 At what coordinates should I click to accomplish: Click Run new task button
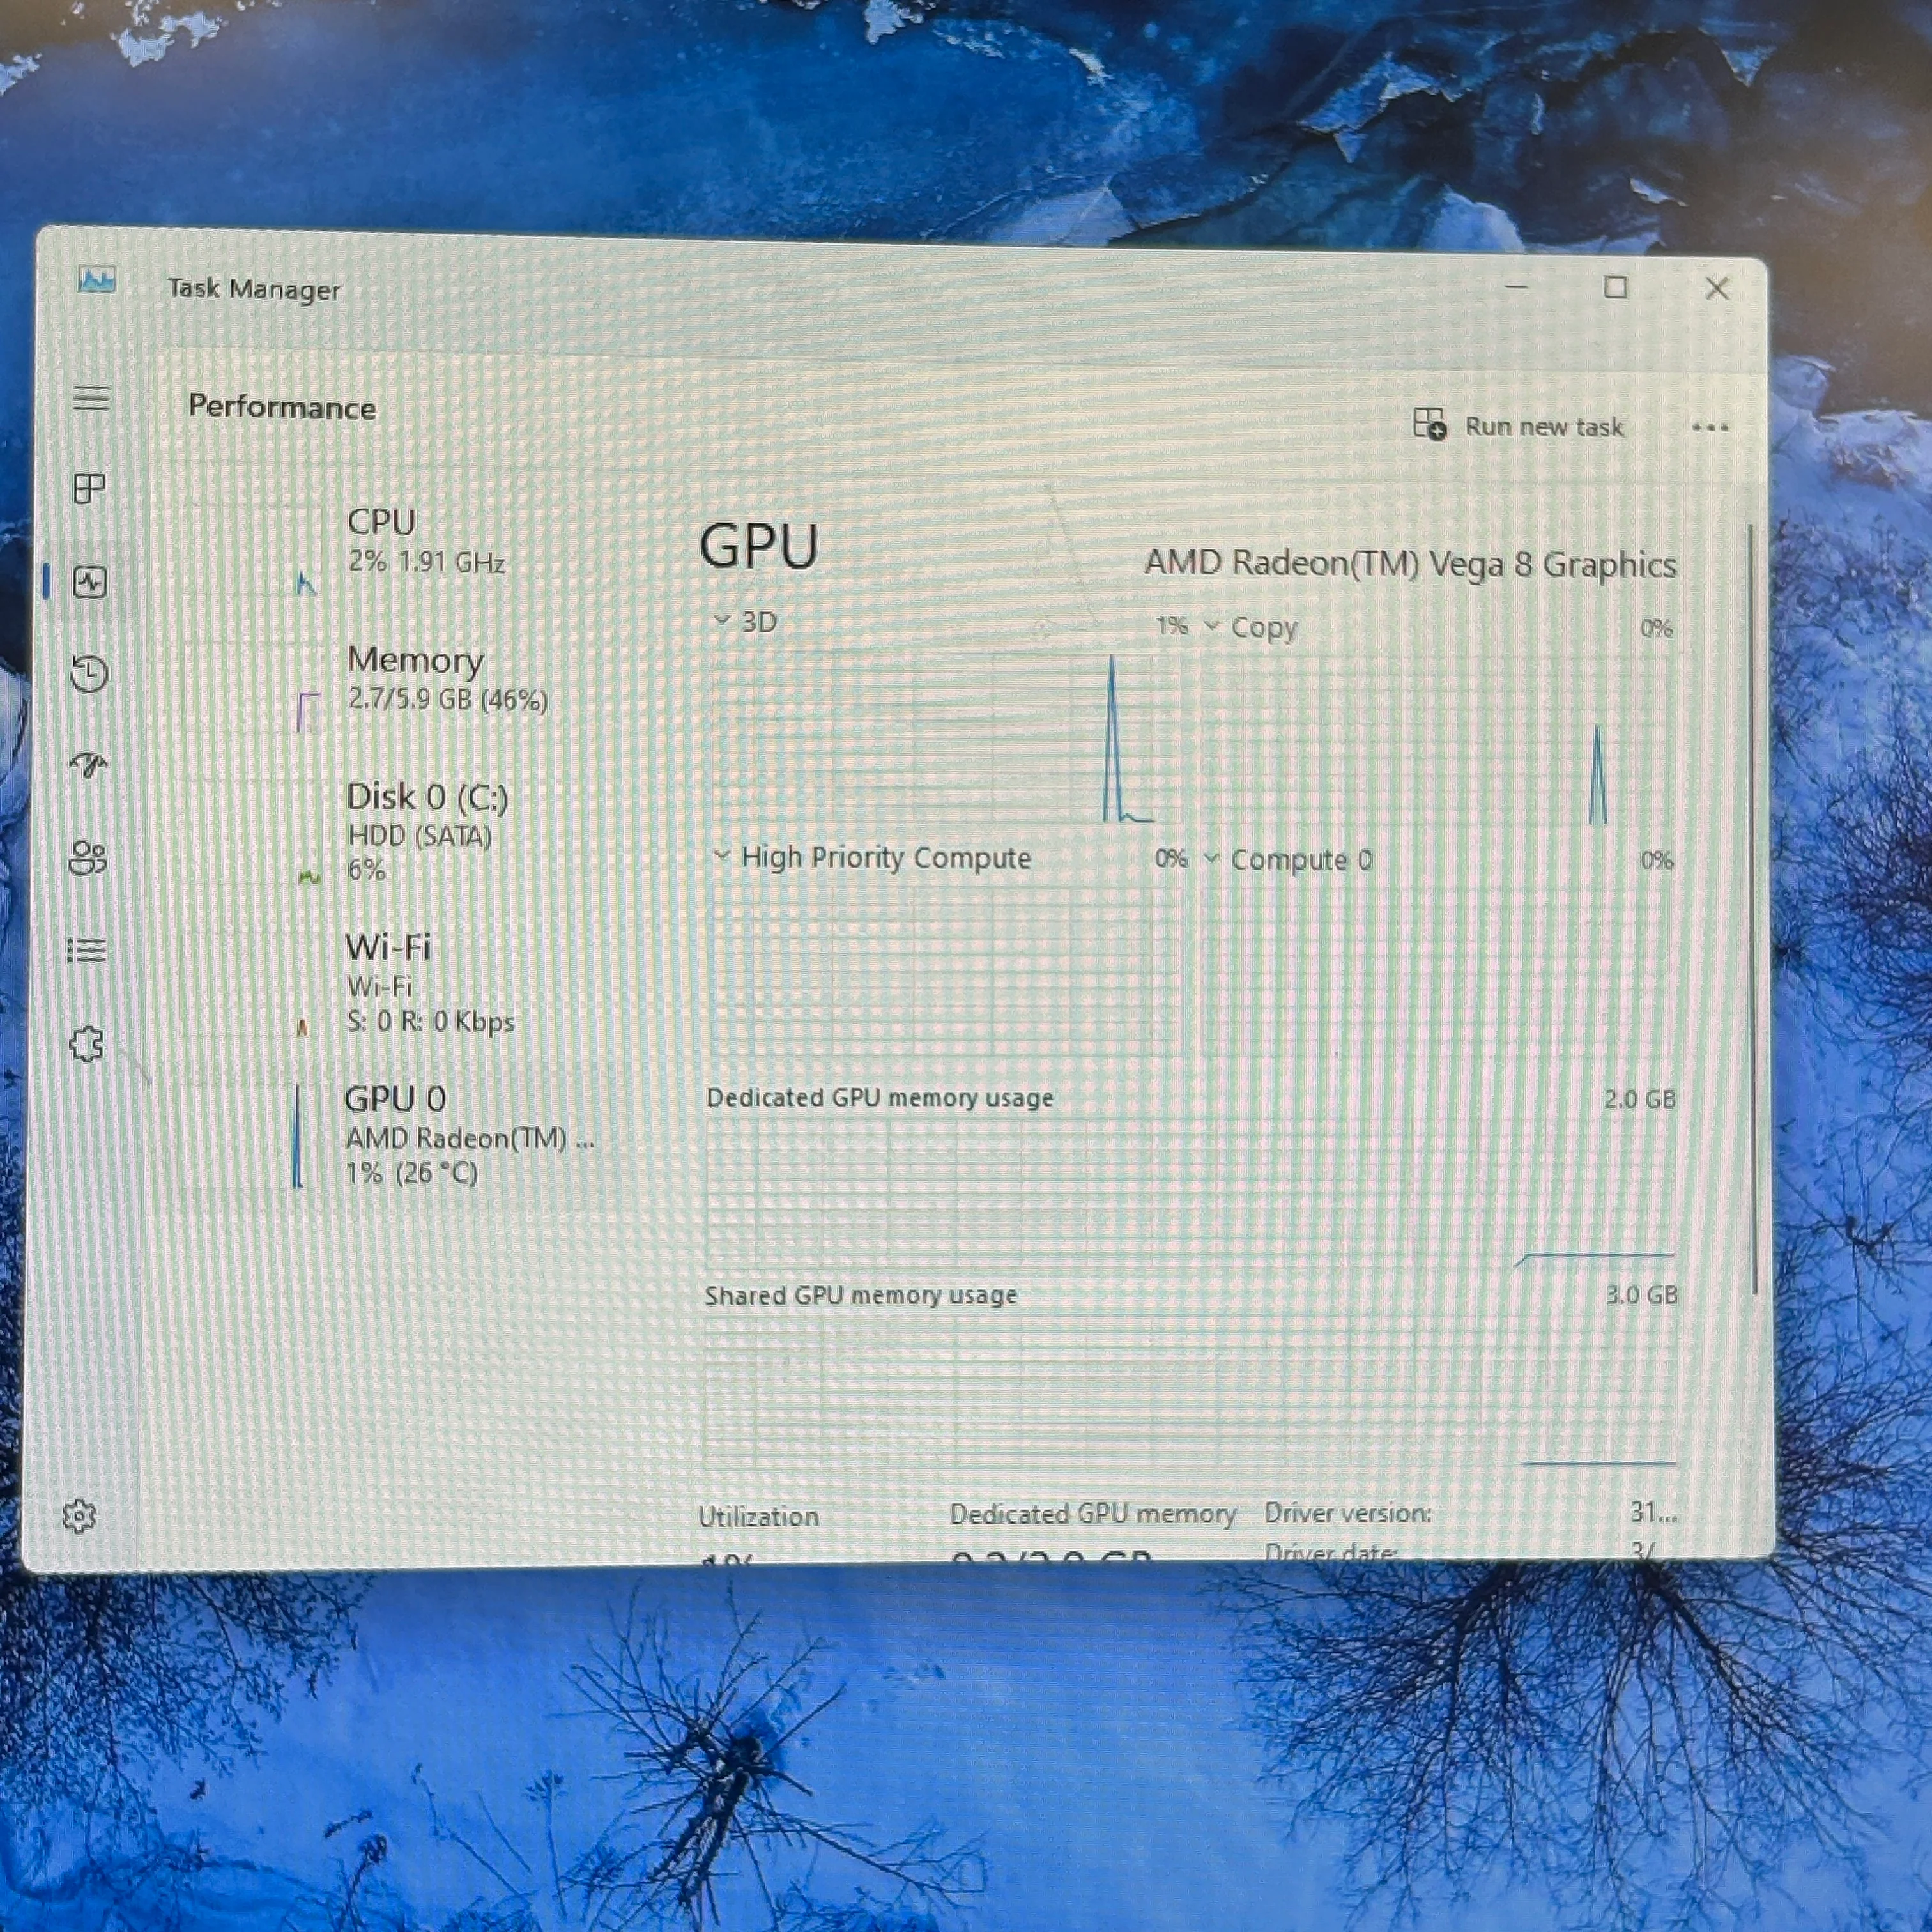pyautogui.click(x=1518, y=426)
